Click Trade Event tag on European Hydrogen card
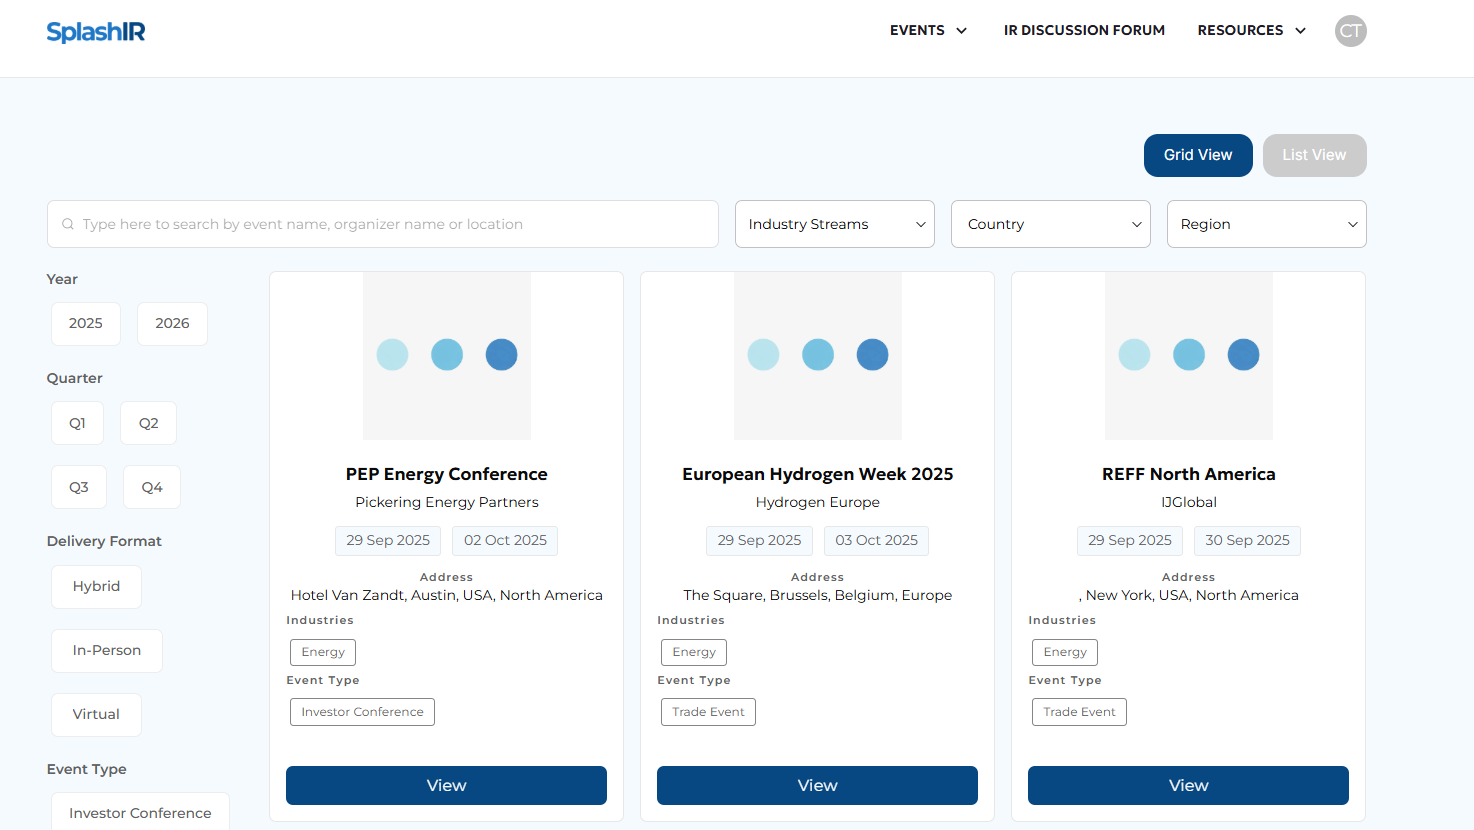The width and height of the screenshot is (1474, 830). (708, 712)
